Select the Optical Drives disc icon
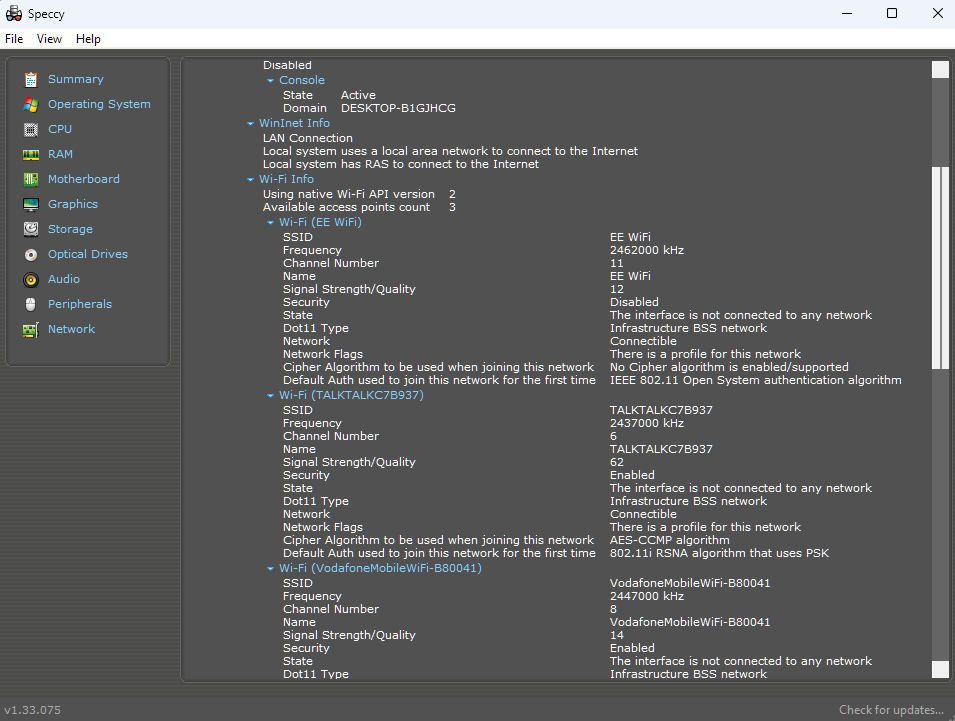The height and width of the screenshot is (721, 955). click(31, 255)
